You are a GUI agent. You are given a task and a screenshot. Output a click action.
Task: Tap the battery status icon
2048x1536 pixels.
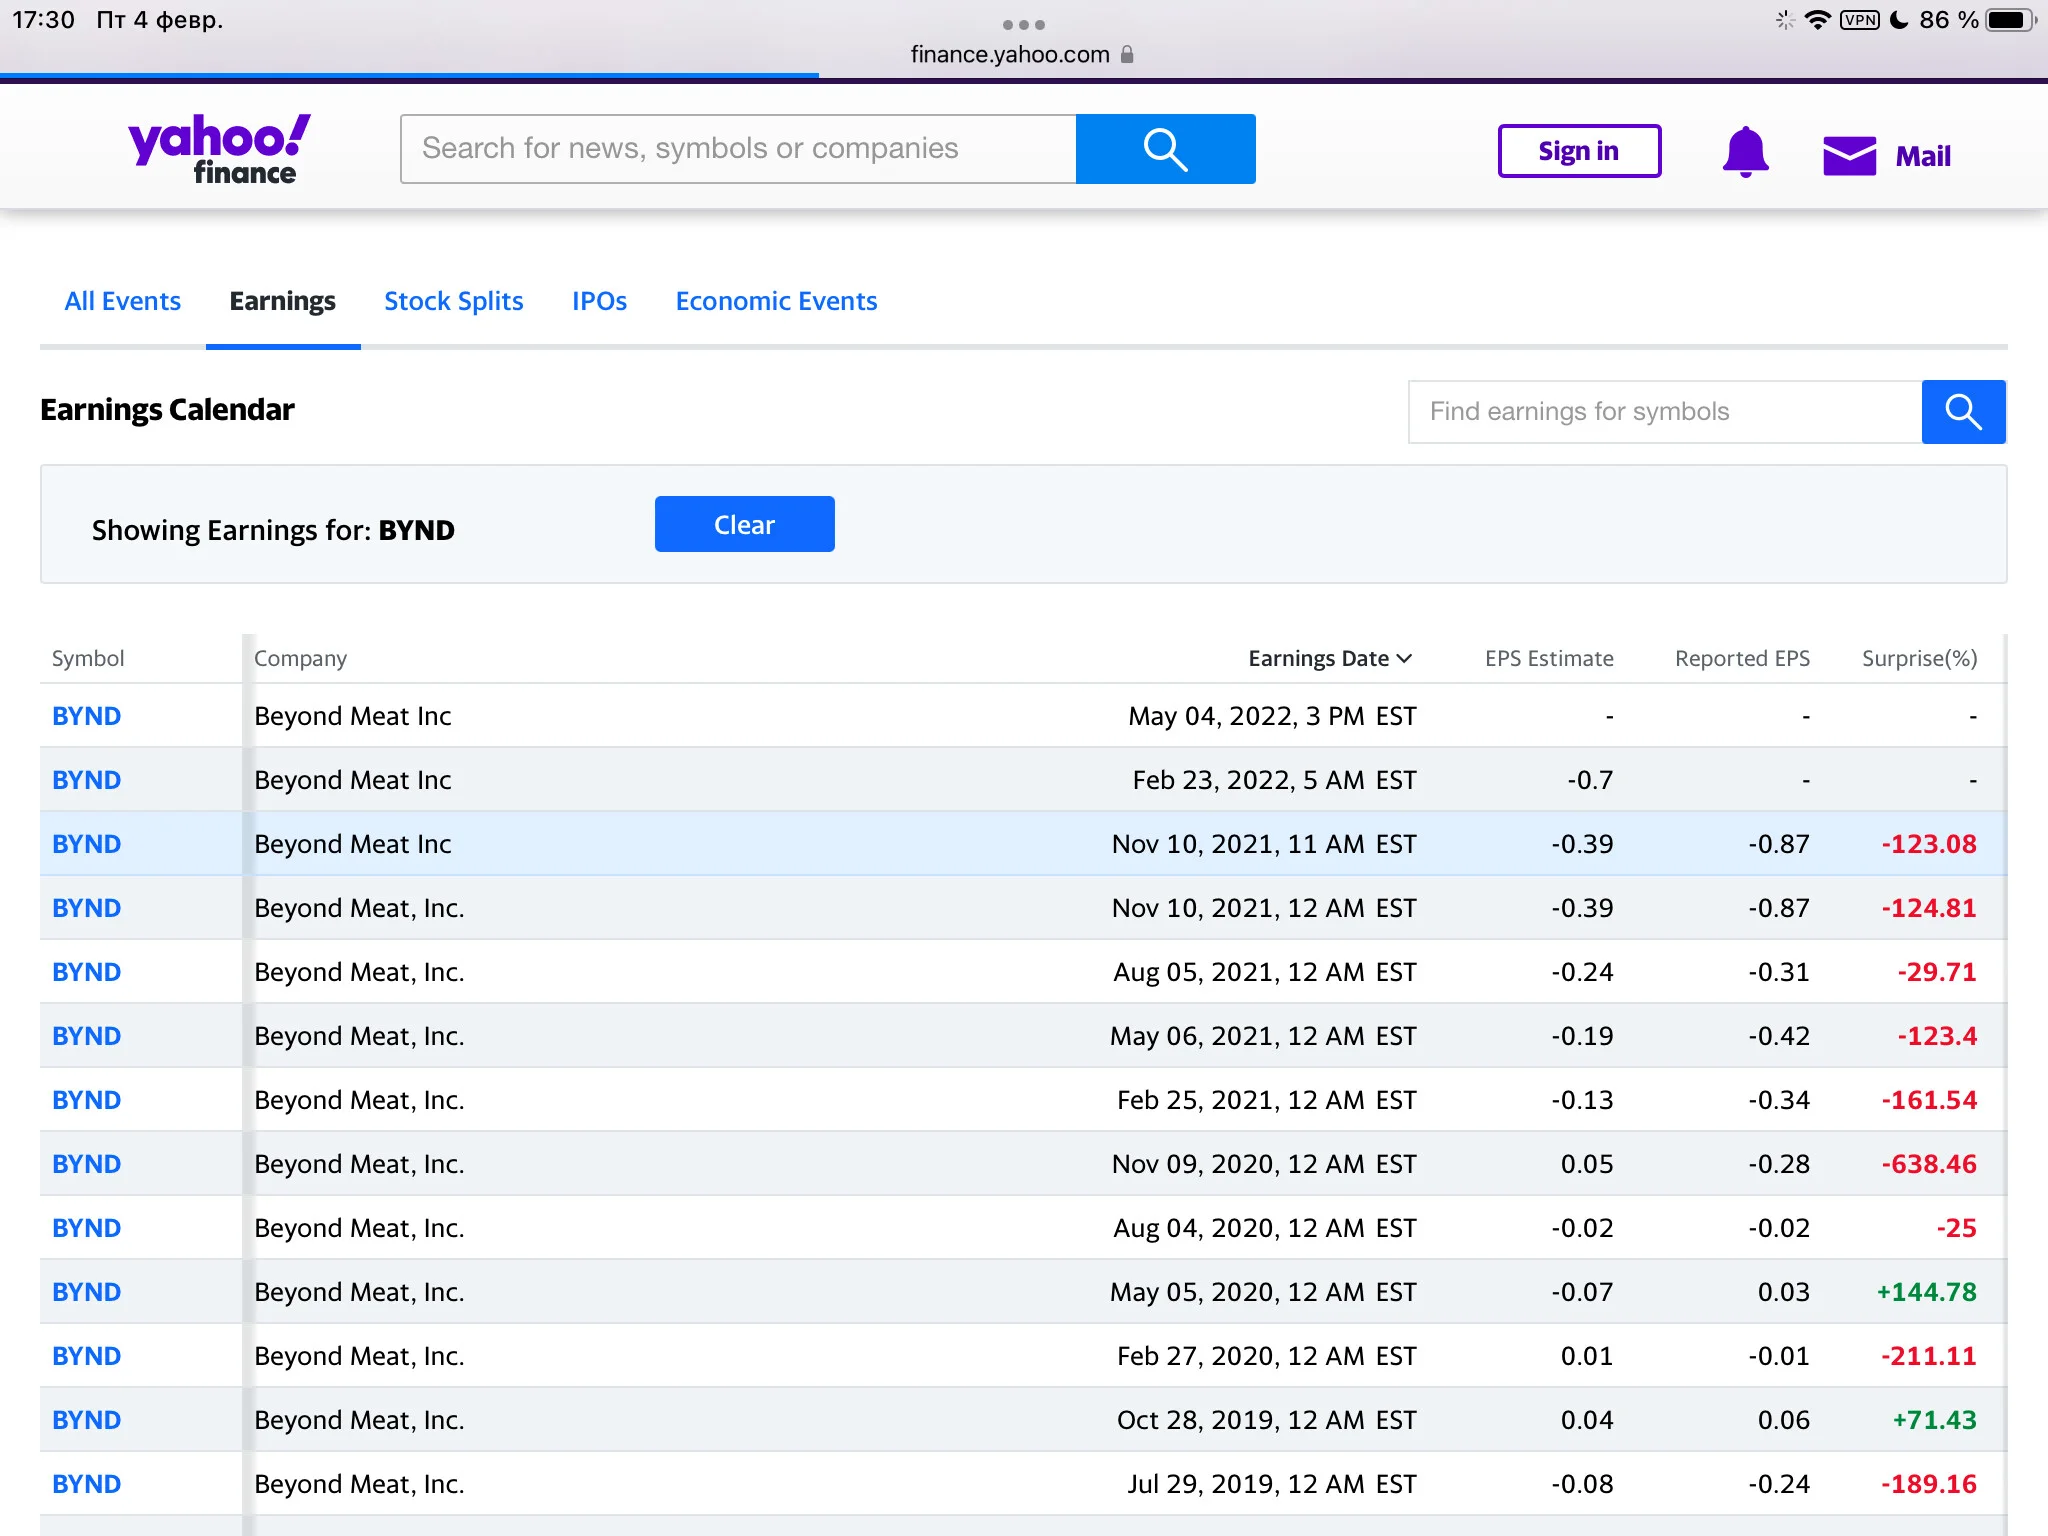(x=2011, y=20)
